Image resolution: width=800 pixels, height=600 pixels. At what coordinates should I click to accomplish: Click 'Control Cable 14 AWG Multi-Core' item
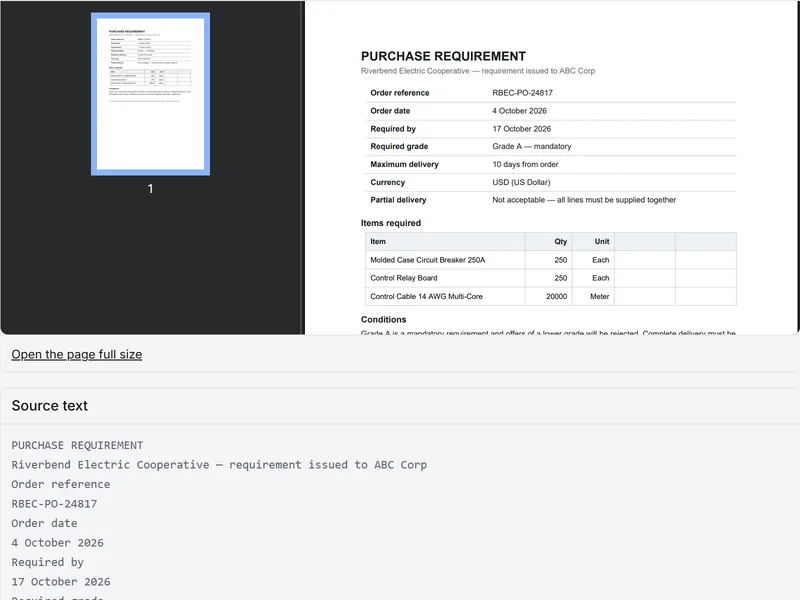coord(426,296)
